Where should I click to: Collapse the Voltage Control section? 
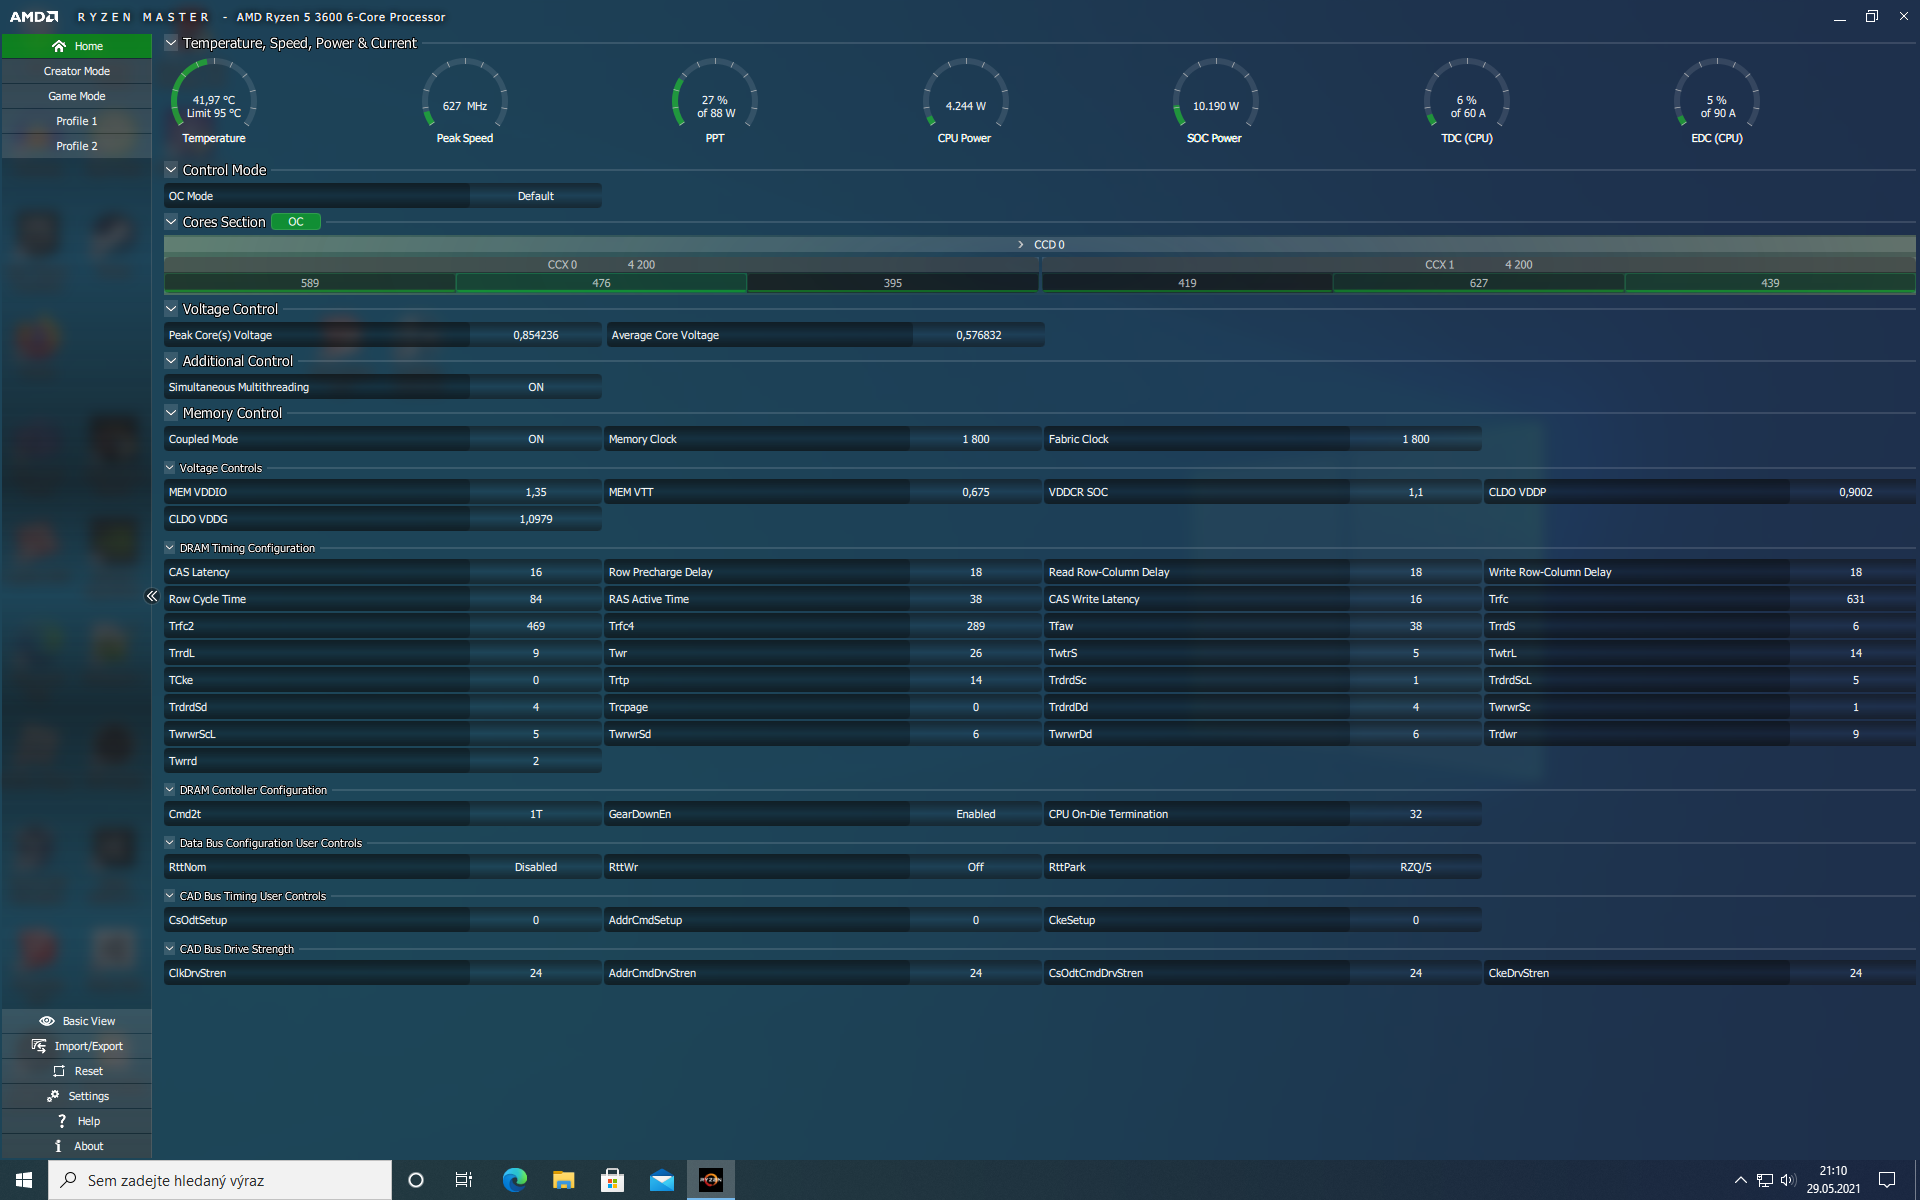[x=171, y=309]
